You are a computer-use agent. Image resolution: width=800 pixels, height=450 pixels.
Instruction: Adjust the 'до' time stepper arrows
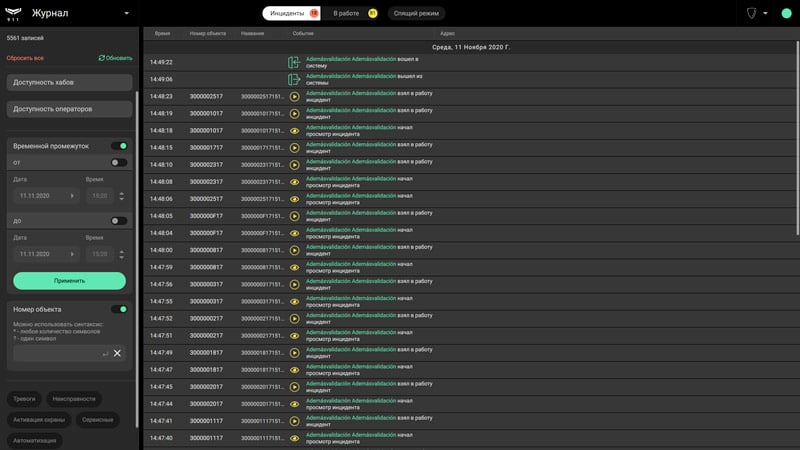coord(121,254)
